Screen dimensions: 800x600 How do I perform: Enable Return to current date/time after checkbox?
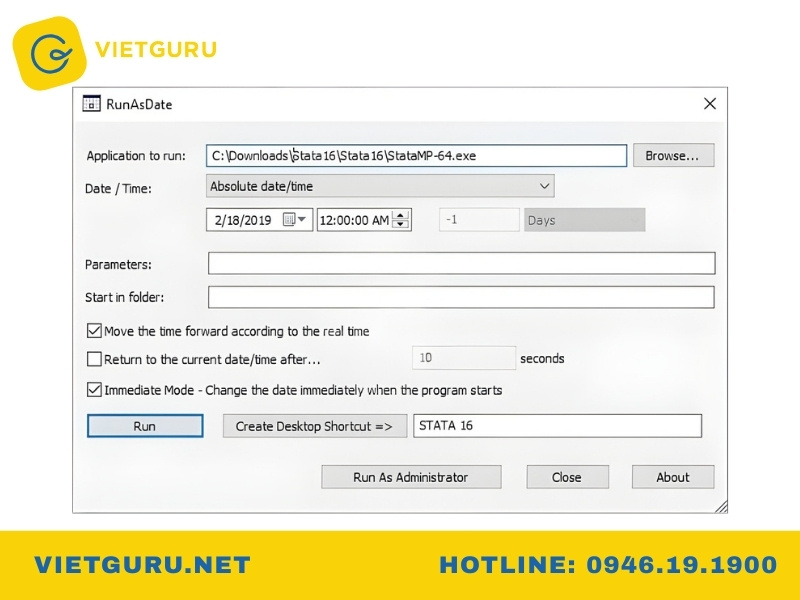[94, 359]
